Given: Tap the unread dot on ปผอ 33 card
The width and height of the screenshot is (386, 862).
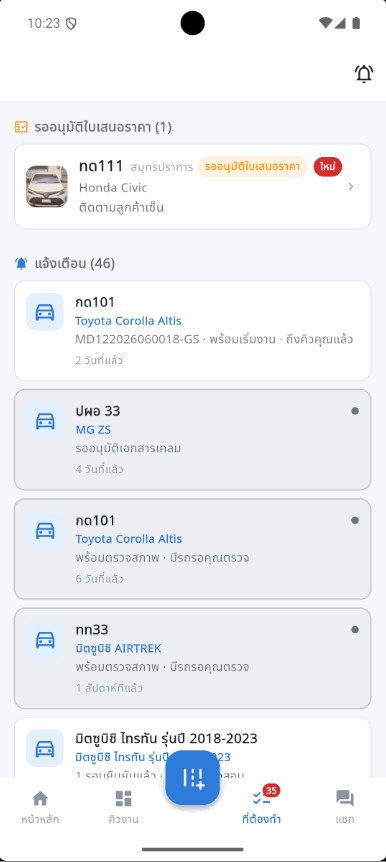Looking at the screenshot, I should pyautogui.click(x=355, y=411).
